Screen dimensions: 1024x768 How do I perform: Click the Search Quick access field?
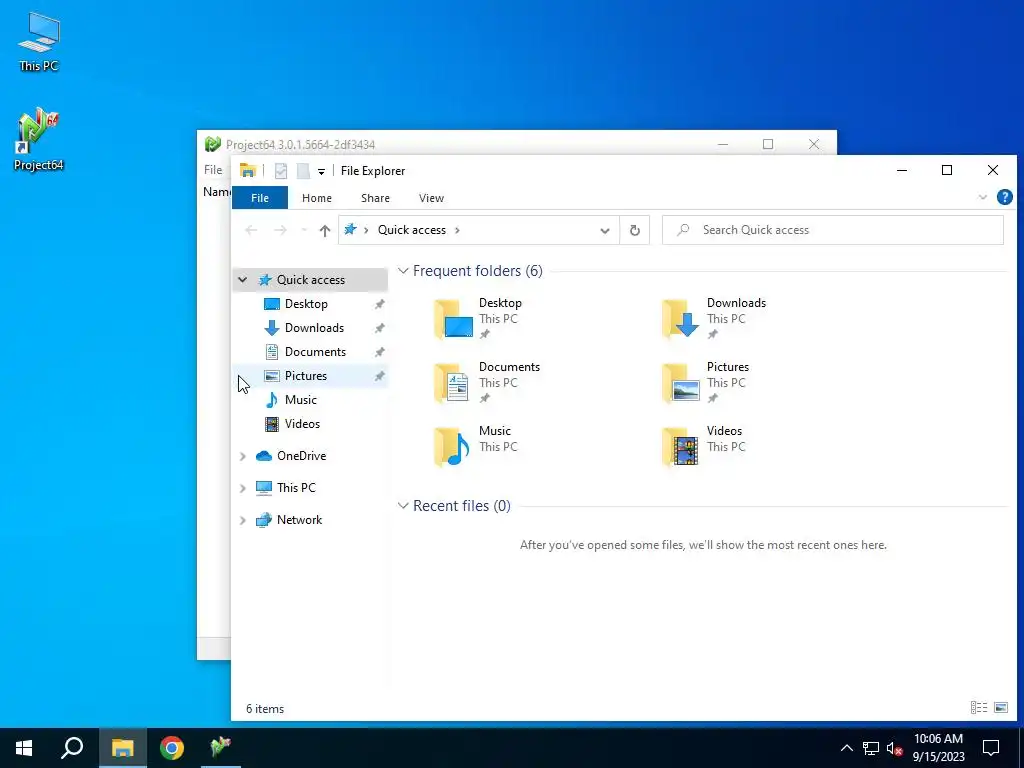[x=833, y=230]
